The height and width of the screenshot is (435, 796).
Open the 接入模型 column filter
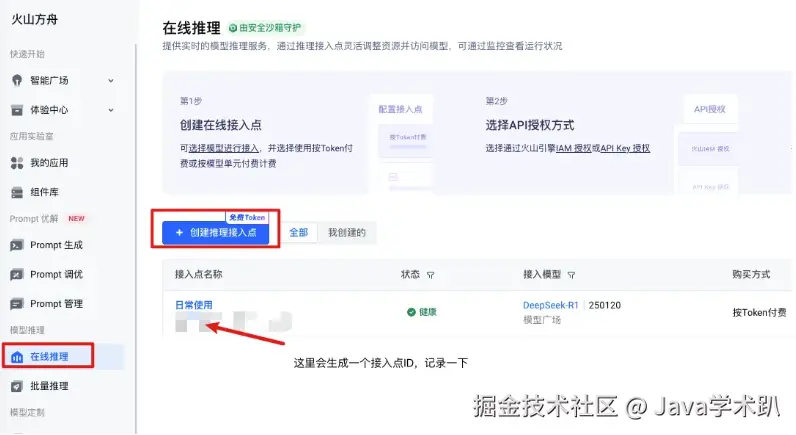coord(571,275)
